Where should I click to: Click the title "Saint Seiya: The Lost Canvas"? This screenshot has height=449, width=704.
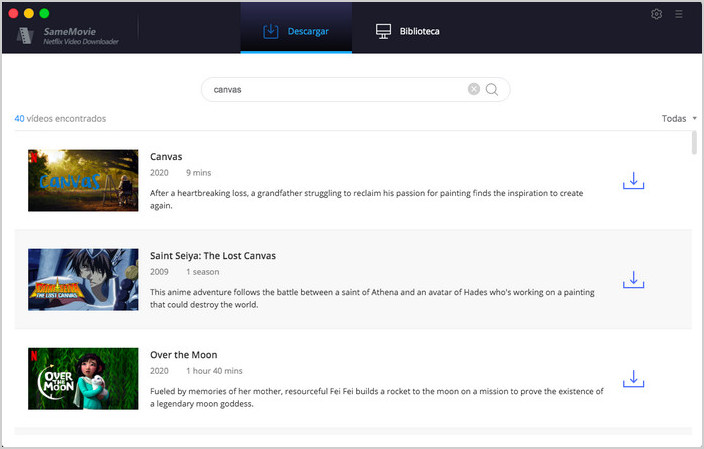click(x=213, y=256)
